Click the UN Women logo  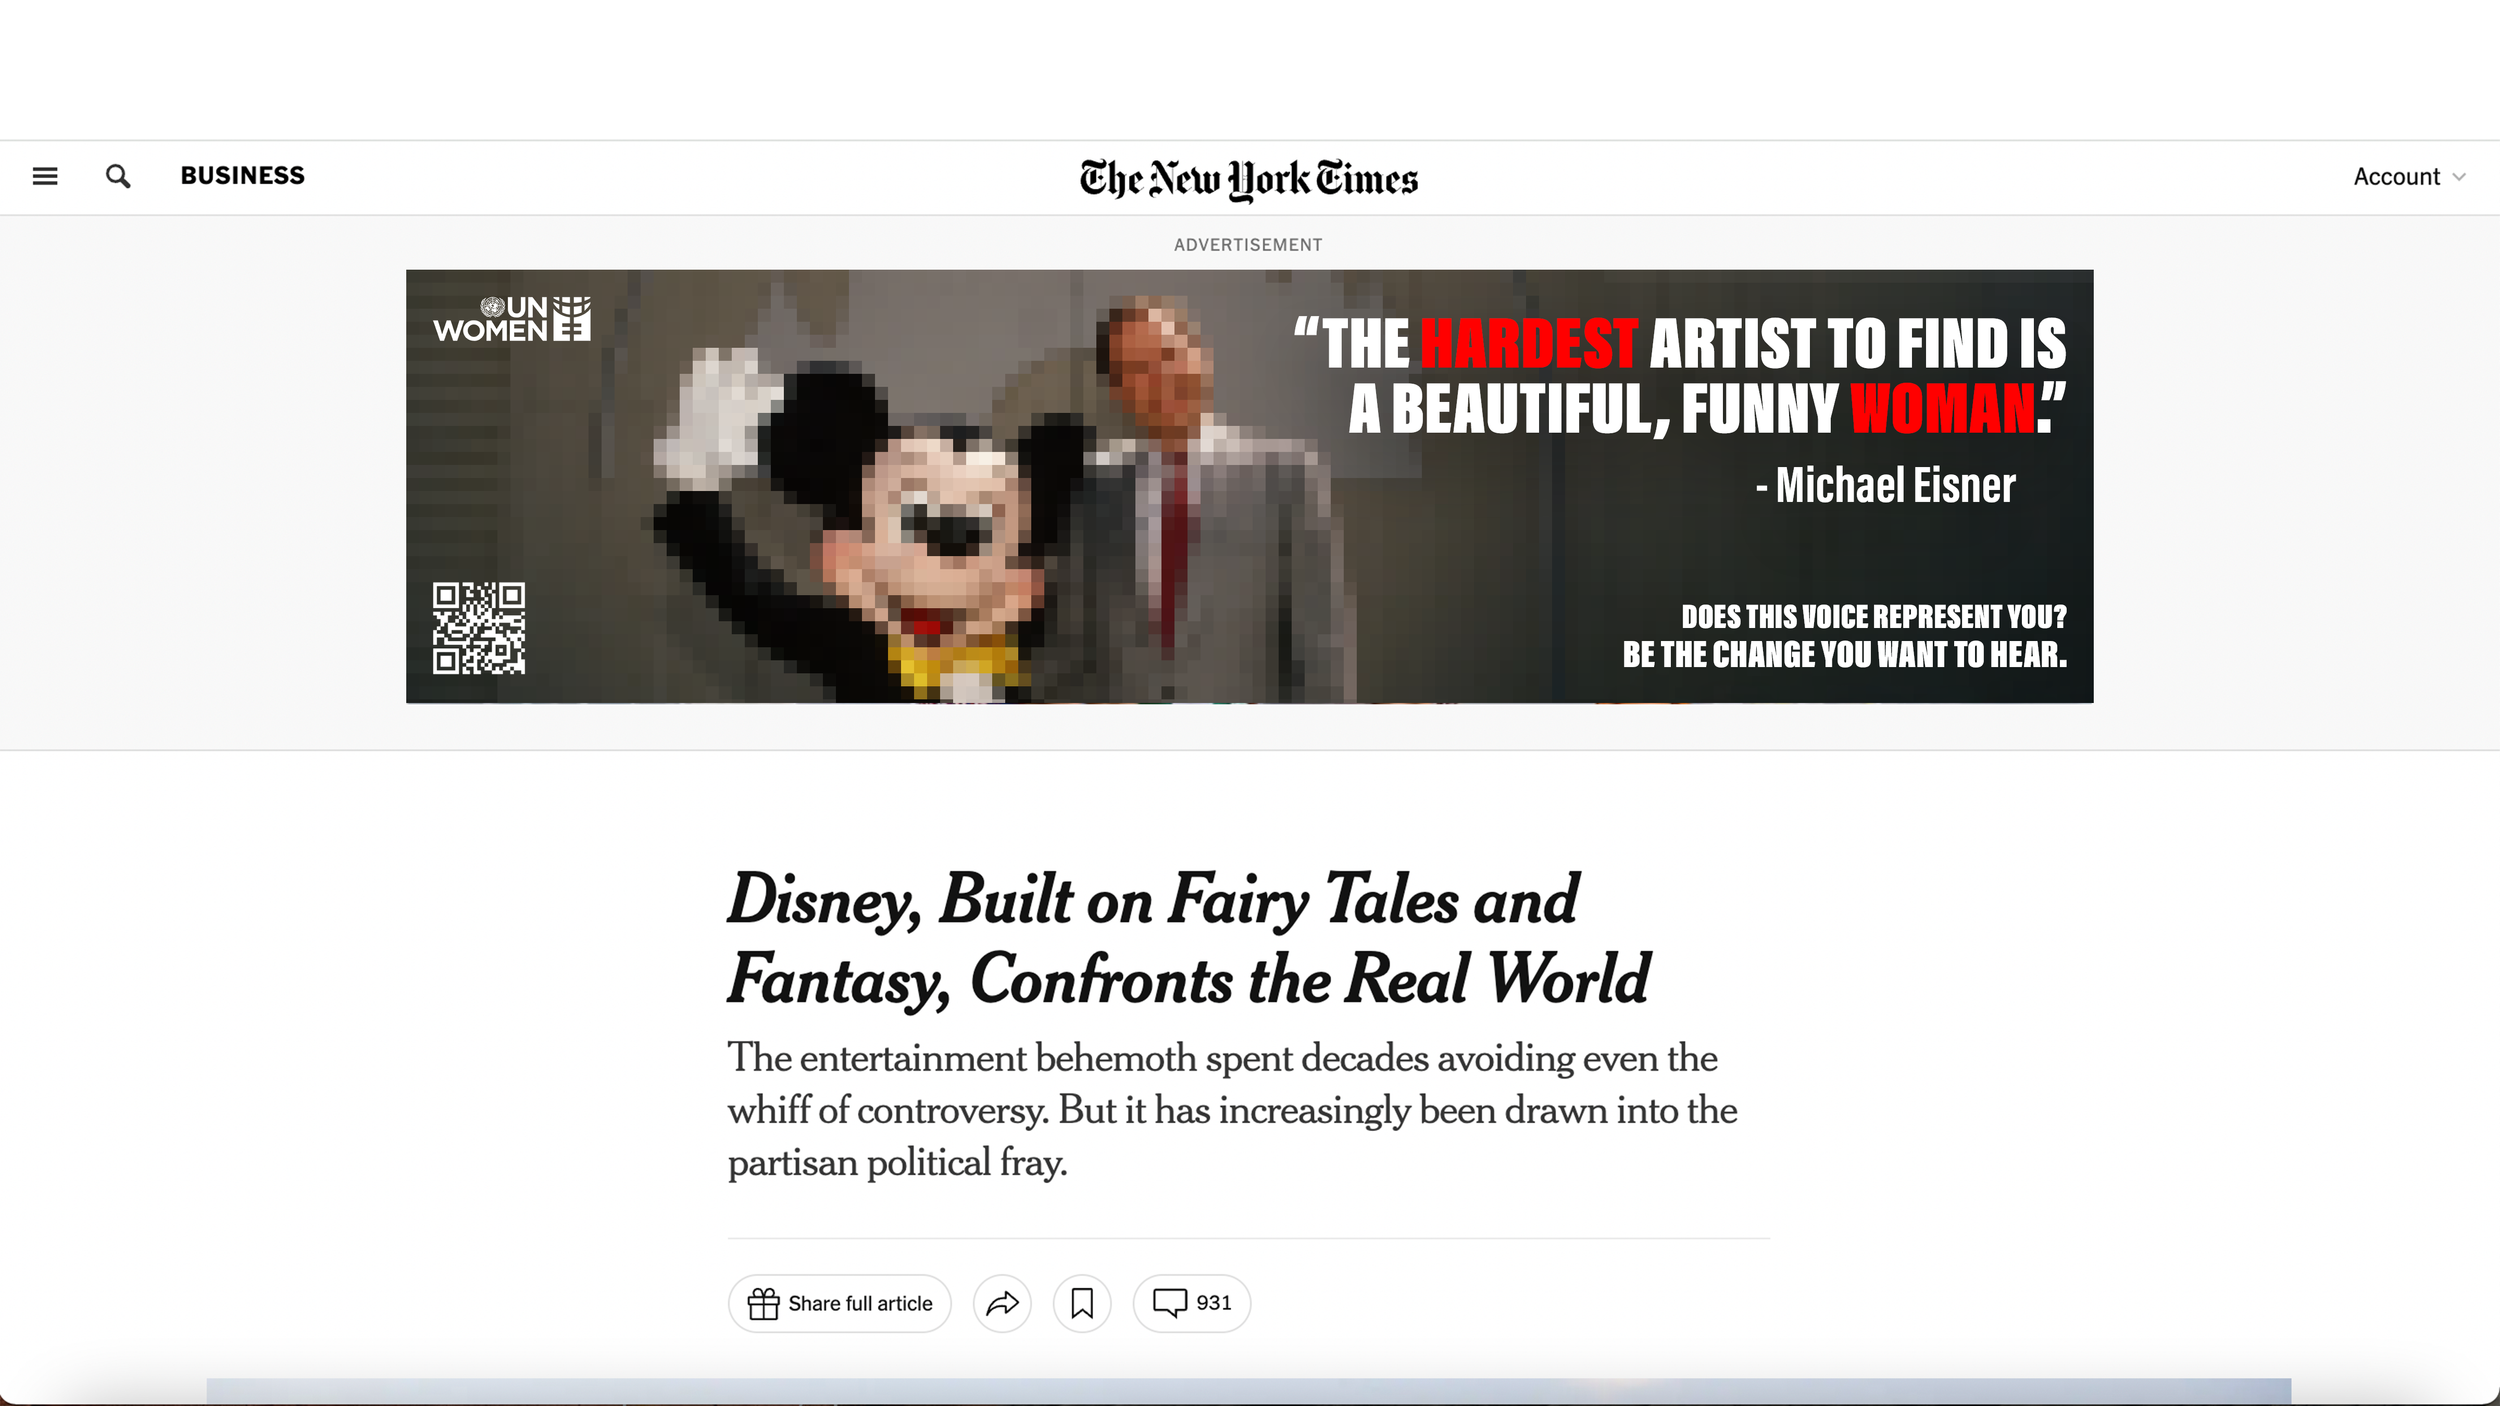point(512,319)
